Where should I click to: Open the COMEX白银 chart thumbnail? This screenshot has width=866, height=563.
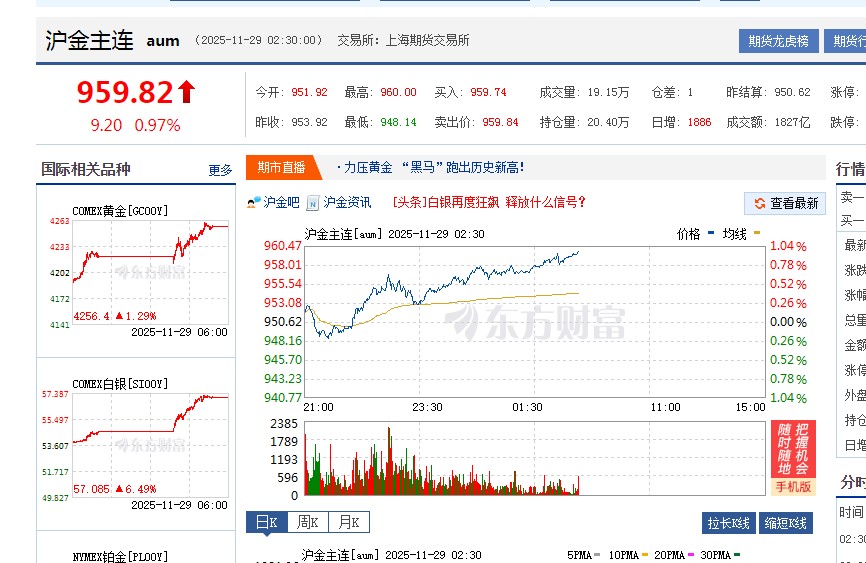[x=150, y=445]
